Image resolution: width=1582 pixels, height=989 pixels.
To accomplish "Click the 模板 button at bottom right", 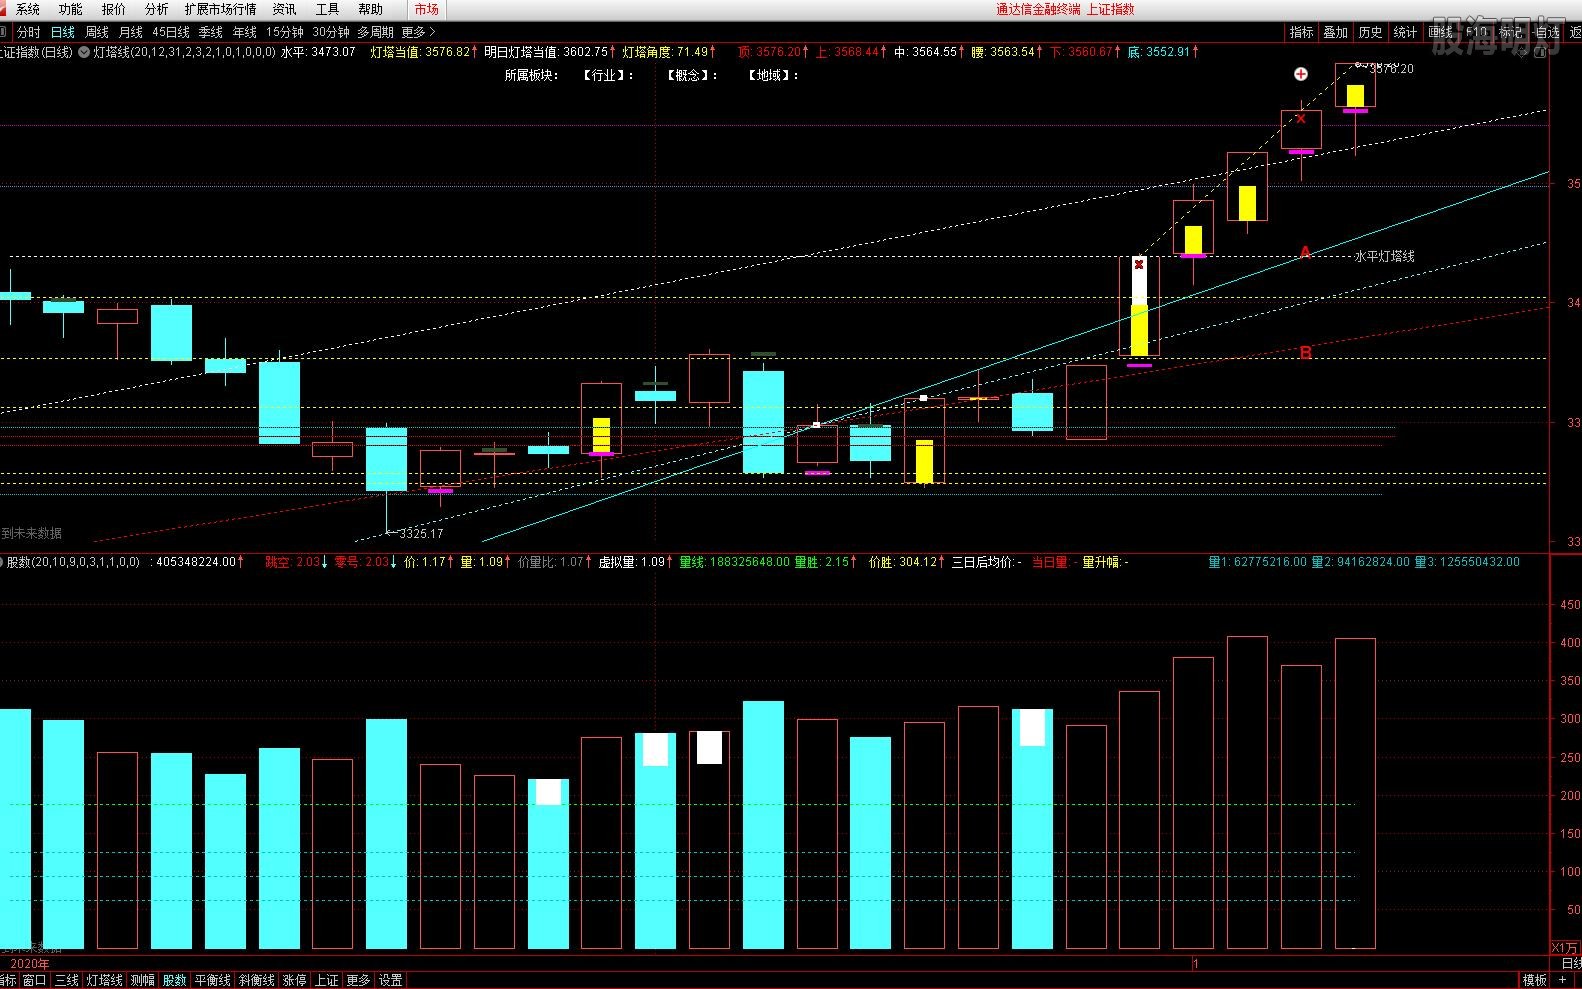I will tap(1535, 980).
